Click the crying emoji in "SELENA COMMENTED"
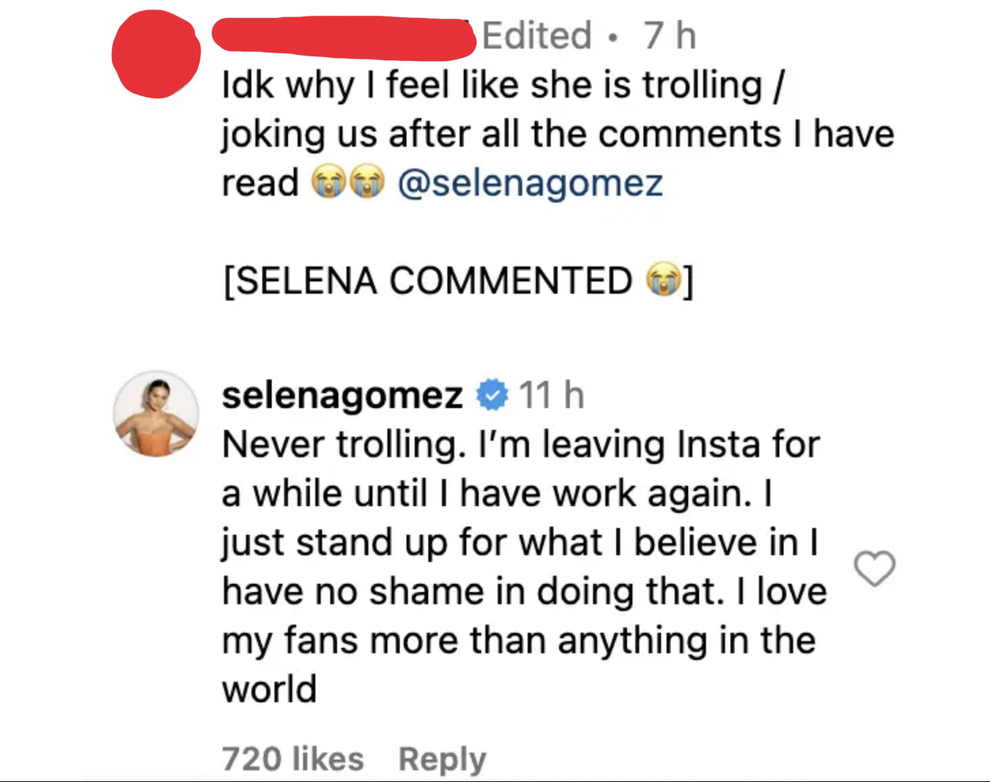This screenshot has height=782, width=990. (x=657, y=281)
